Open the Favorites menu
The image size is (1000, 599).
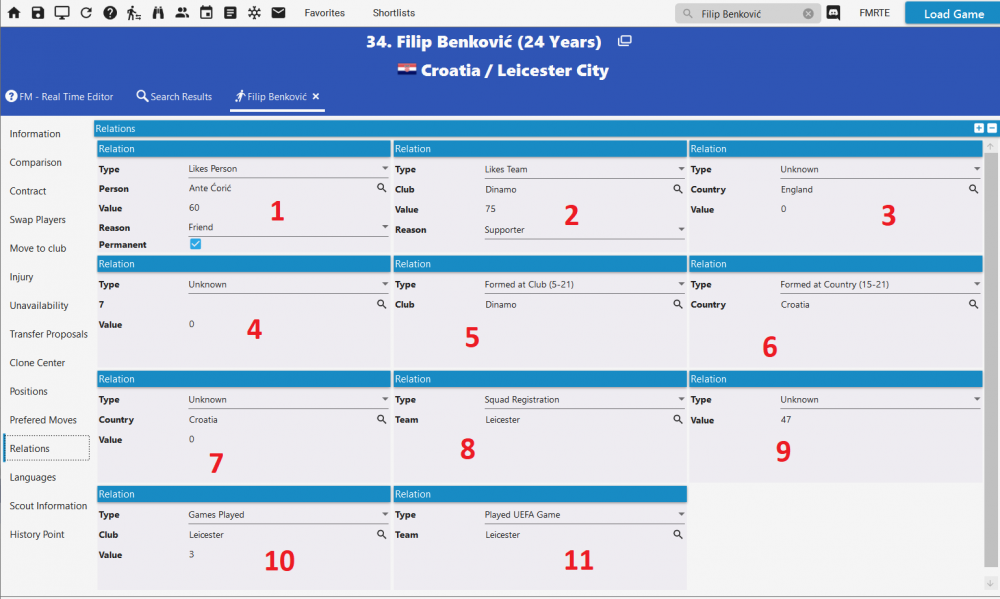tap(325, 13)
